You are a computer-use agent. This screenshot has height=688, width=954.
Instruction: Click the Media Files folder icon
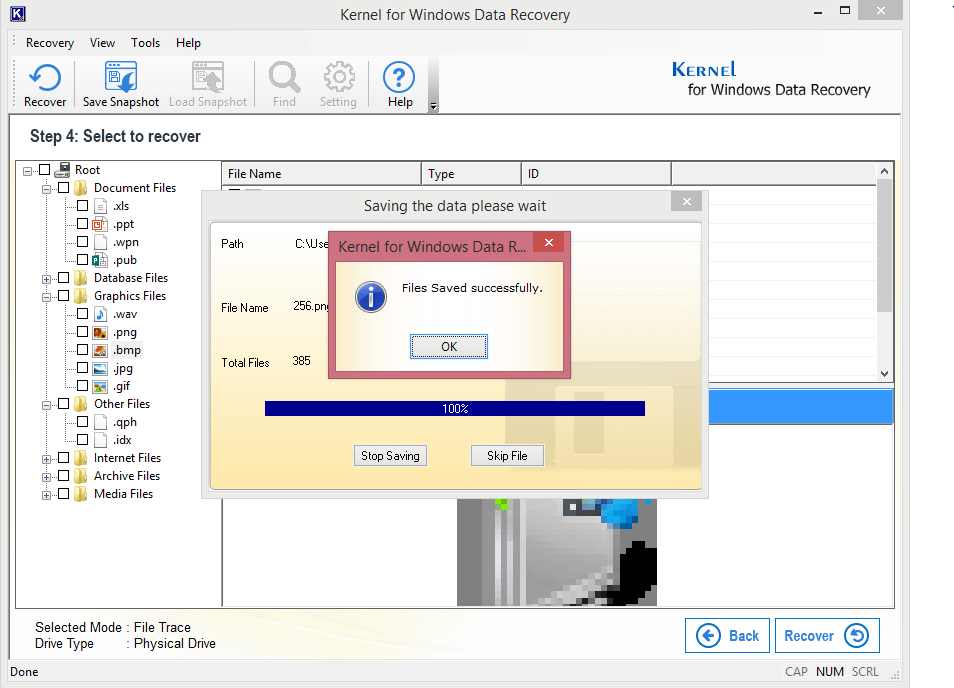81,494
